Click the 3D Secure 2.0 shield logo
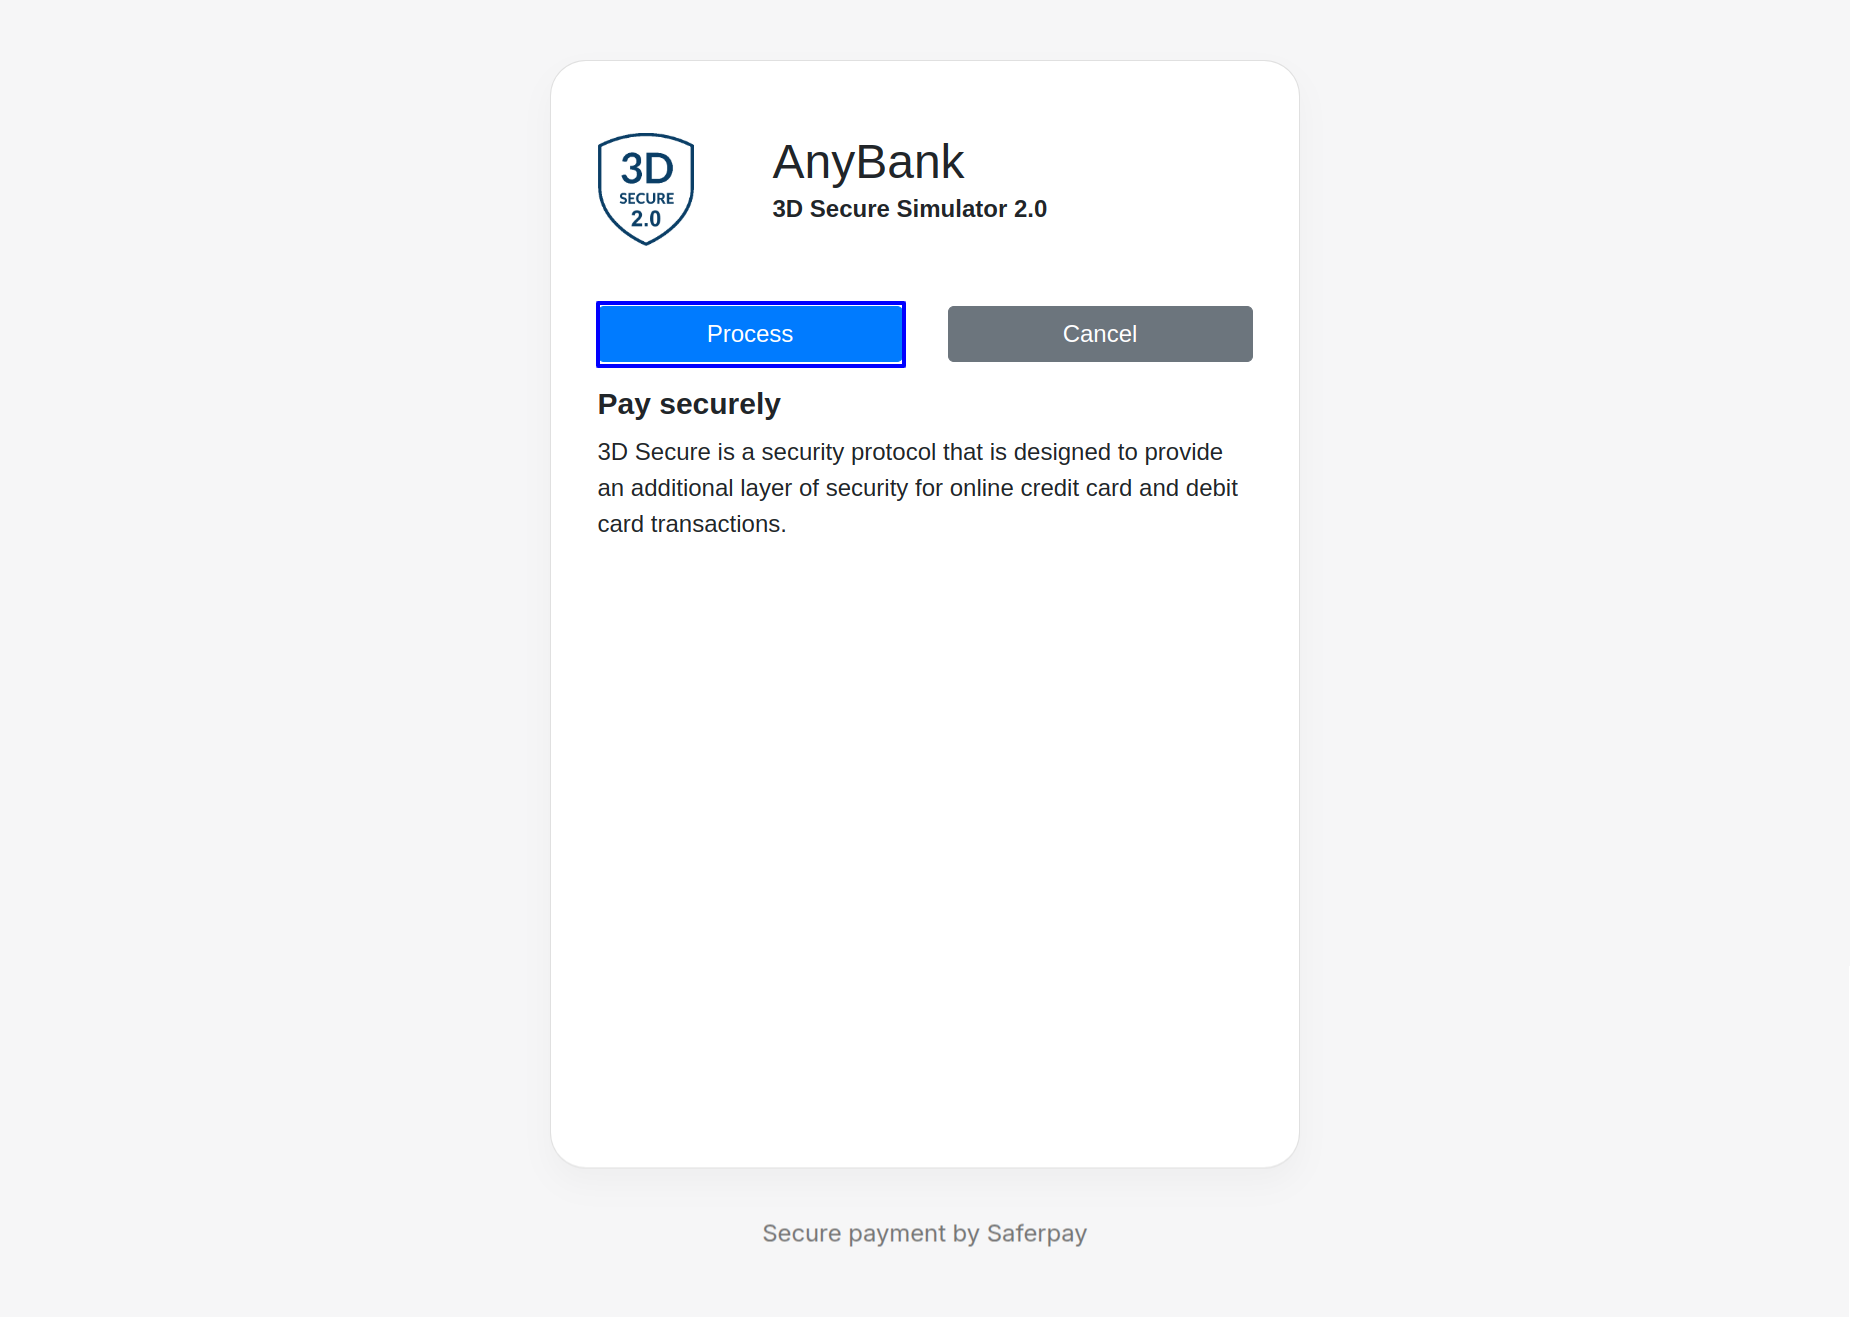 pyautogui.click(x=646, y=189)
